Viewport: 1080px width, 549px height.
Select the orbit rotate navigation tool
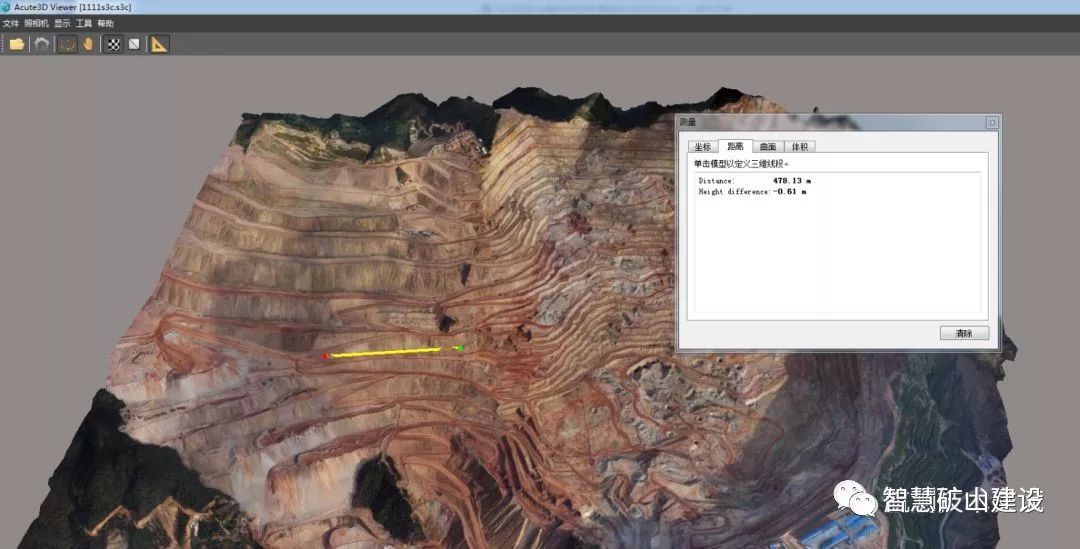[x=67, y=44]
